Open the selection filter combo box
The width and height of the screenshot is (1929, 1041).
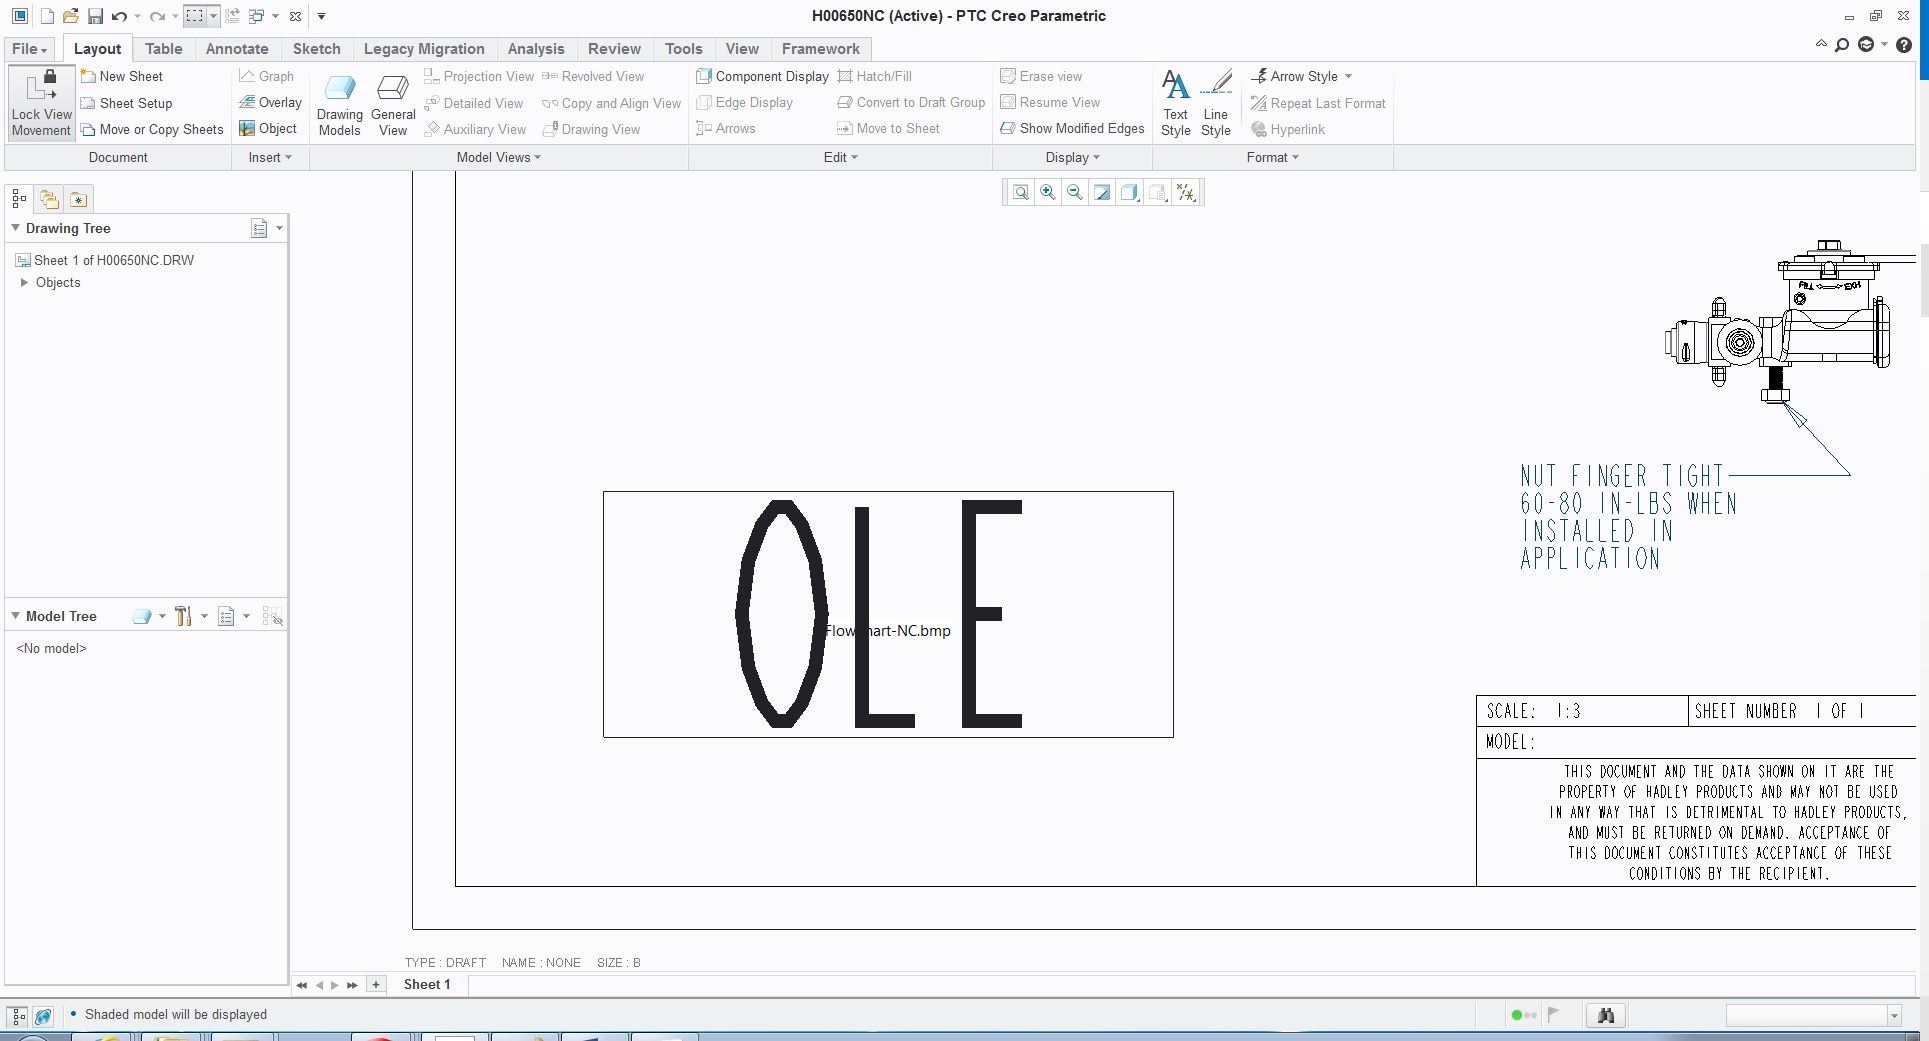coord(1813,1015)
